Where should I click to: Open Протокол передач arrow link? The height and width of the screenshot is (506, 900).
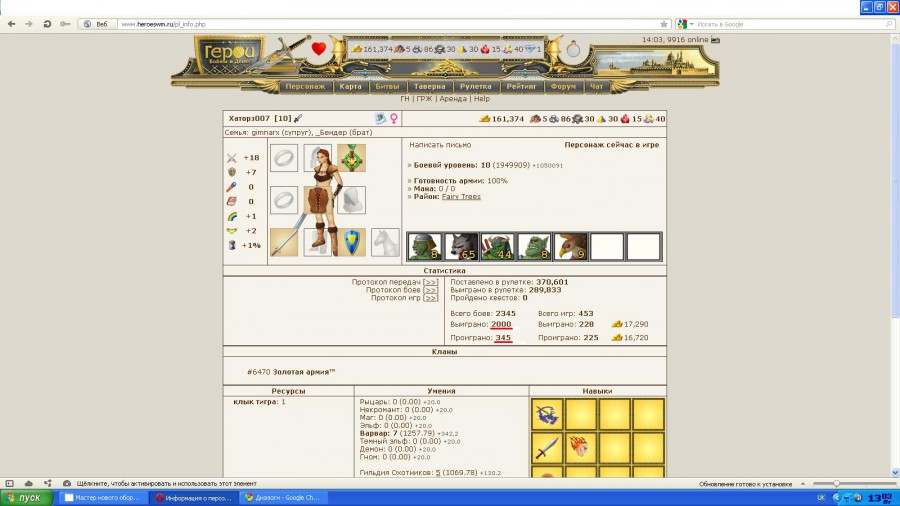(430, 282)
